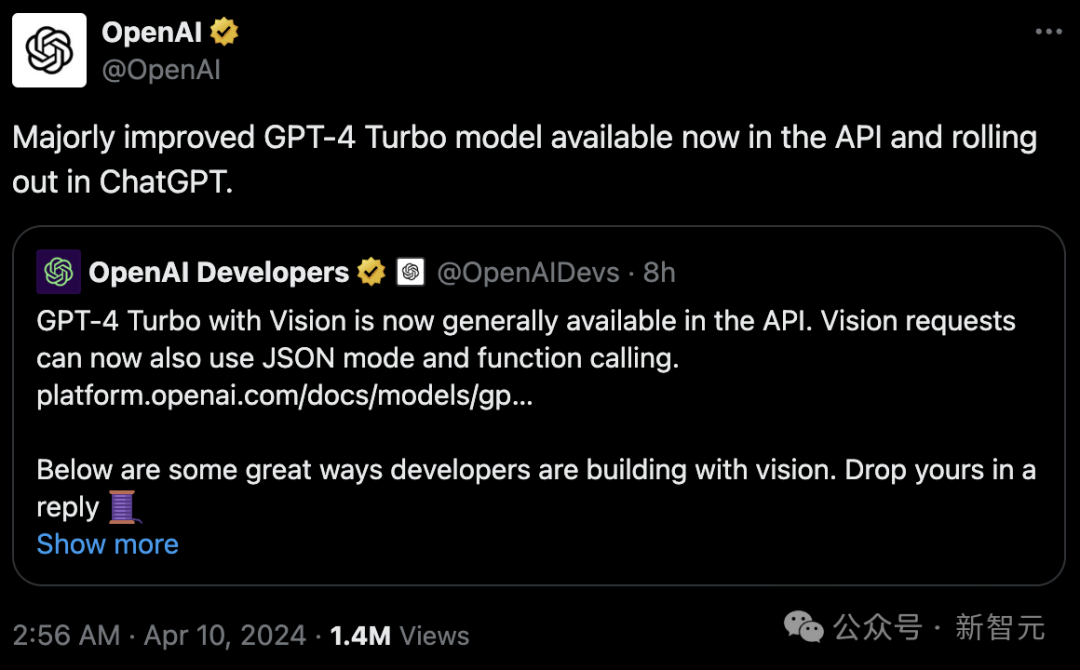Open the OpenAI profile avatar
The image size is (1080, 670).
50,50
